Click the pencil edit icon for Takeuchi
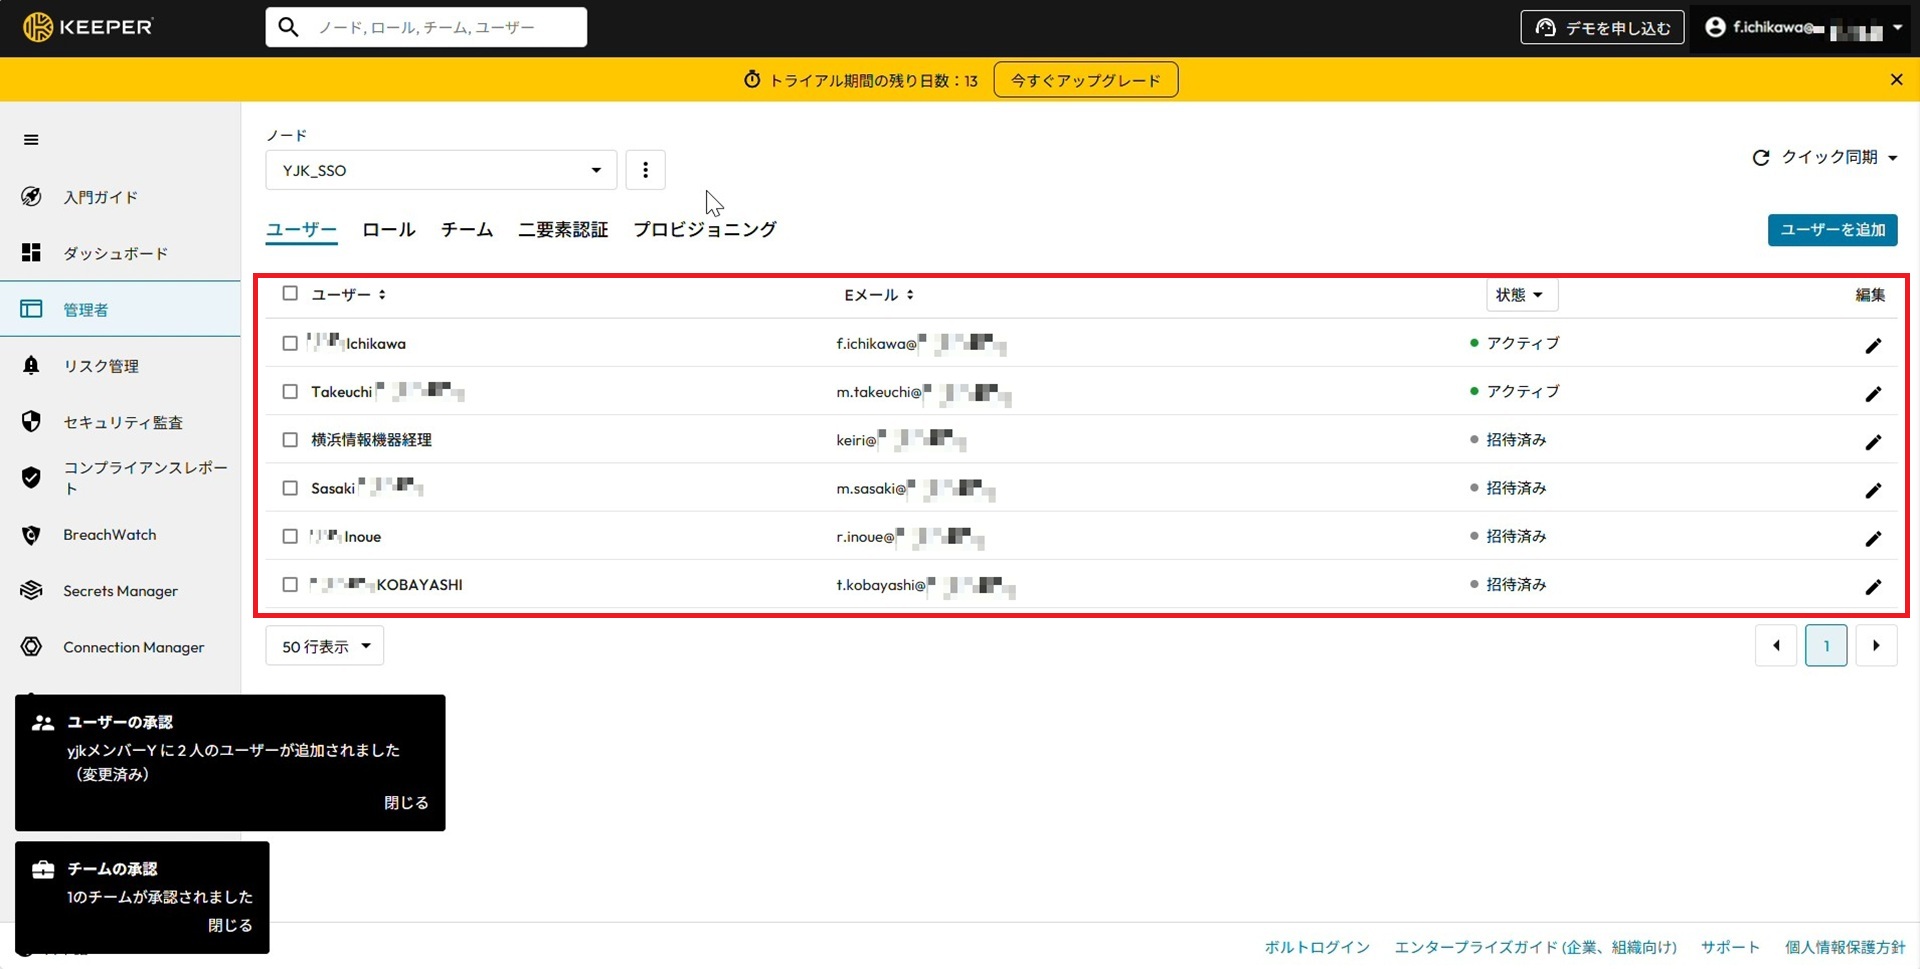This screenshot has width=1920, height=969. (x=1872, y=394)
